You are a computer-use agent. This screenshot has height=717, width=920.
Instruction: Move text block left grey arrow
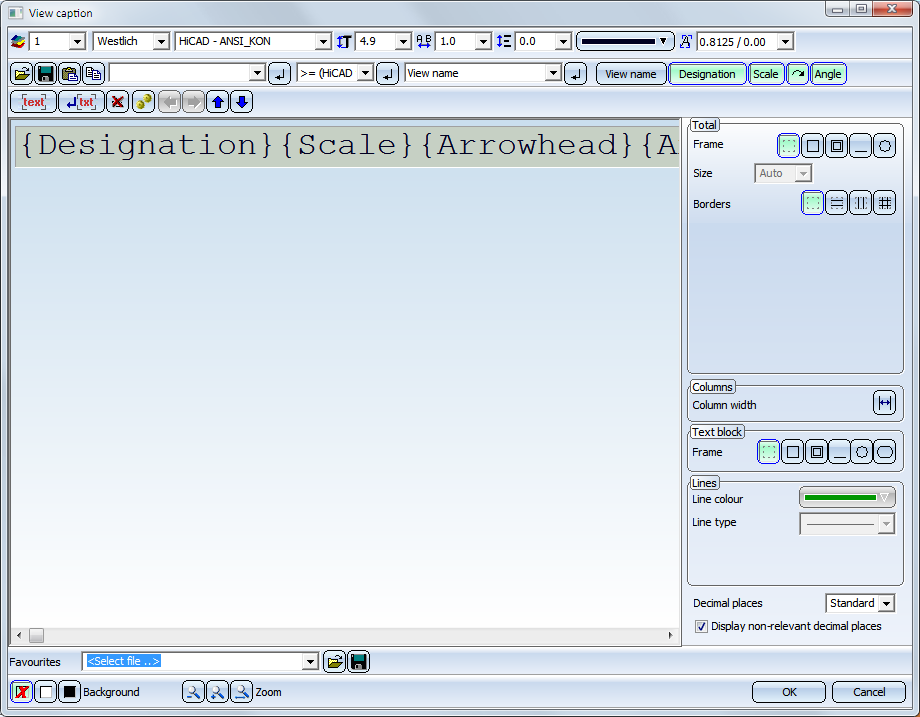pos(170,102)
